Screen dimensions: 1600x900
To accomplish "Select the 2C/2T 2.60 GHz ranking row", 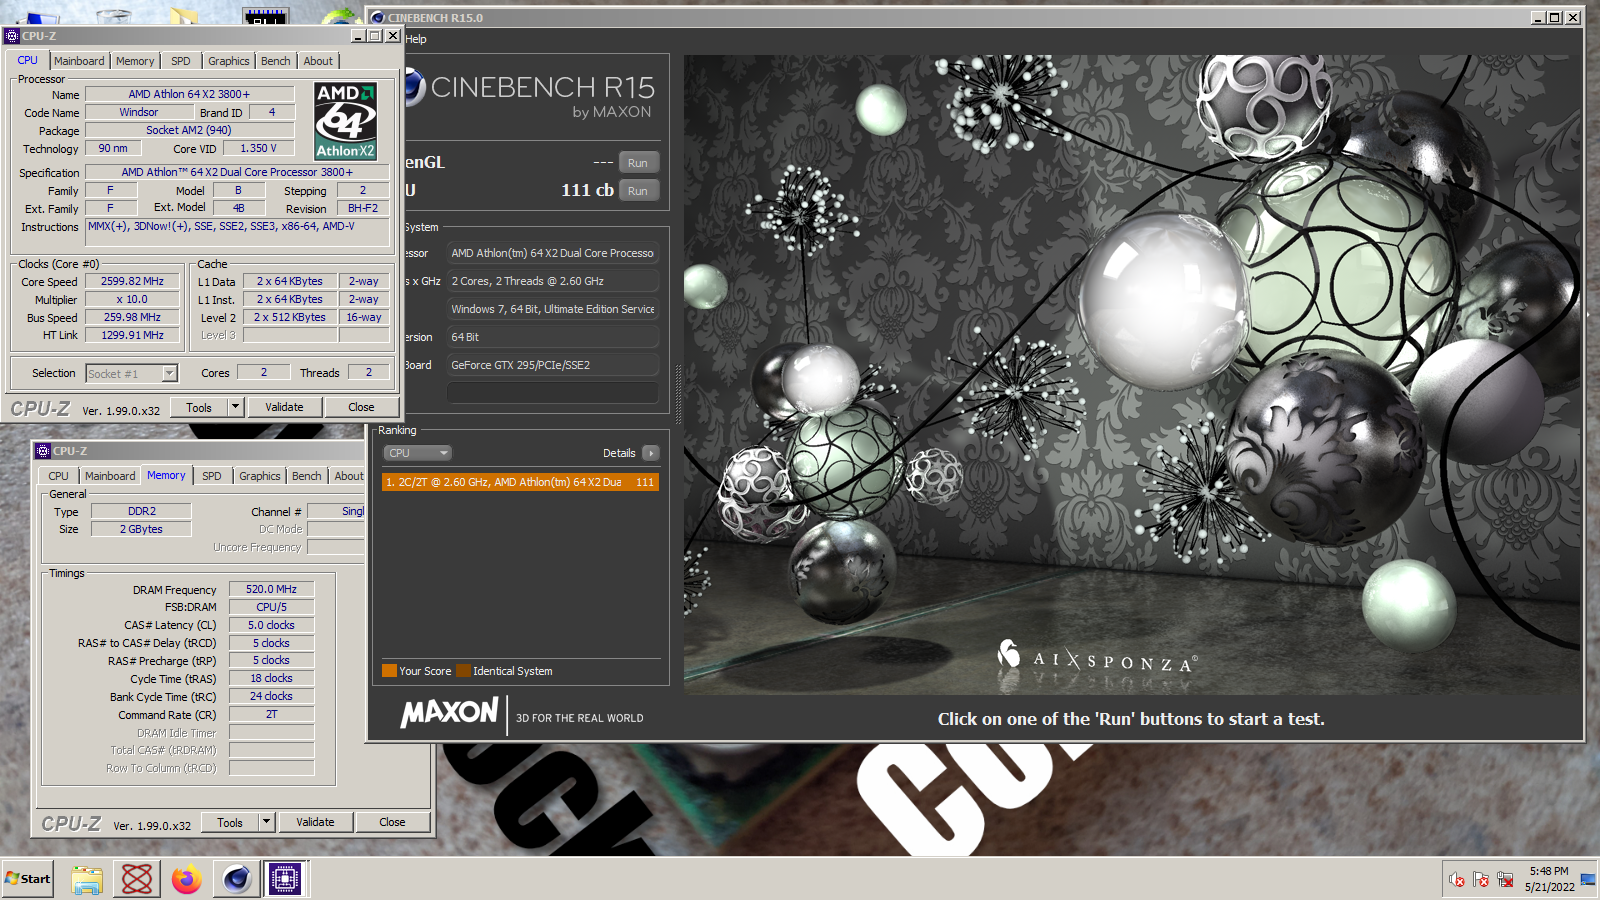I will coord(520,482).
